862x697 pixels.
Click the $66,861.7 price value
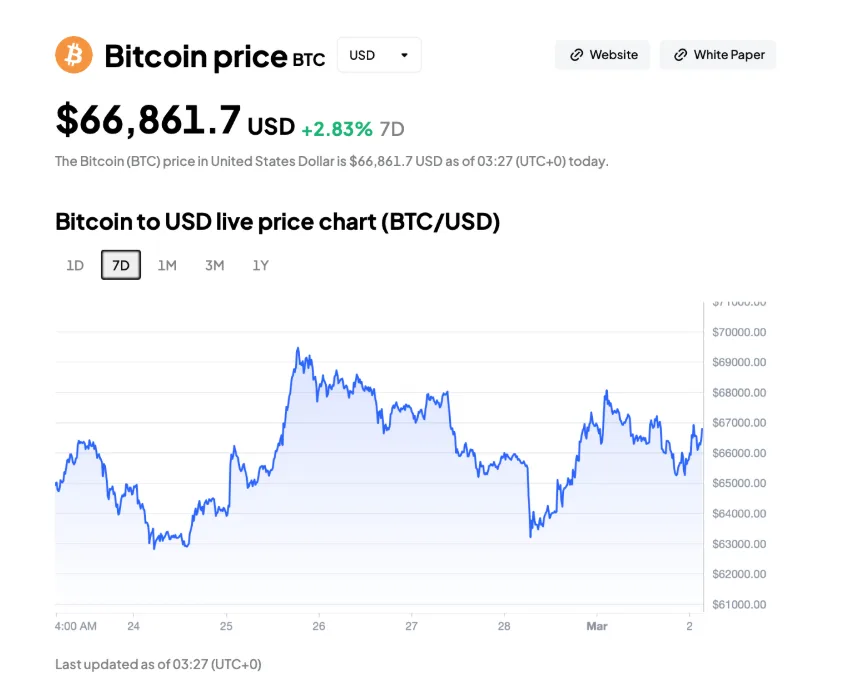pos(148,120)
